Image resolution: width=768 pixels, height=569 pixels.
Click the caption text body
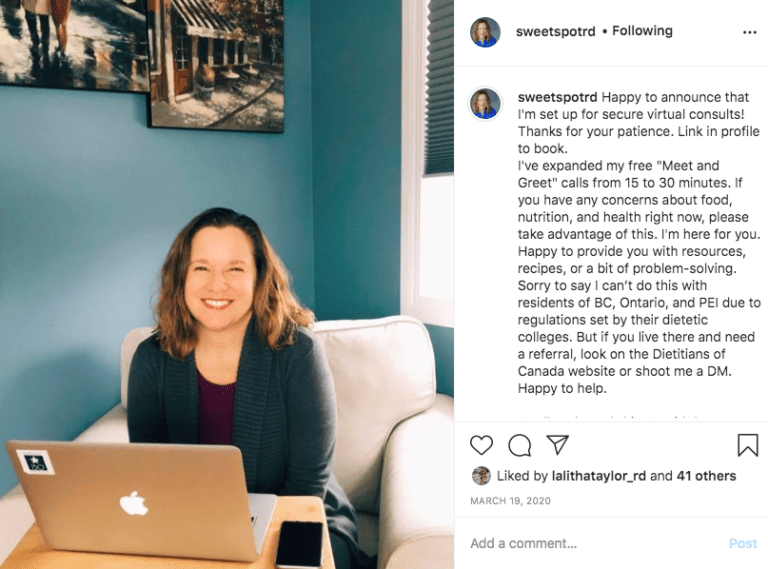click(x=639, y=242)
